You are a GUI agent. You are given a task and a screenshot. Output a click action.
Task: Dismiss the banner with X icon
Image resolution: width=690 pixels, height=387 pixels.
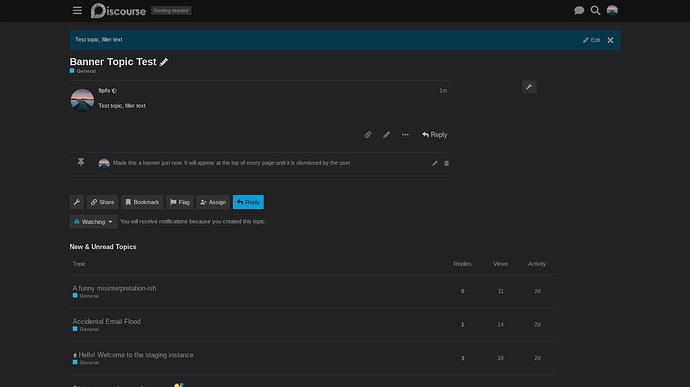pyautogui.click(x=610, y=40)
